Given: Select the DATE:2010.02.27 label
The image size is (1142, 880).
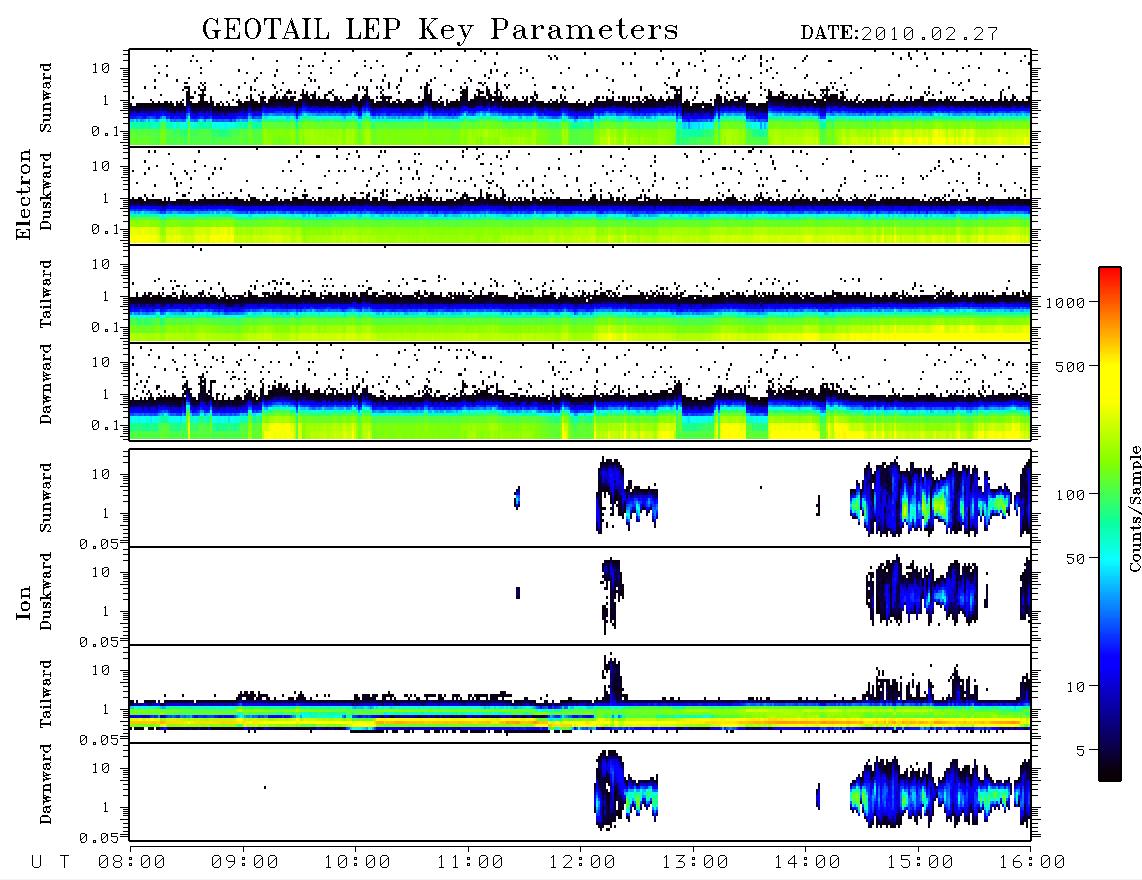Looking at the screenshot, I should coord(899,34).
